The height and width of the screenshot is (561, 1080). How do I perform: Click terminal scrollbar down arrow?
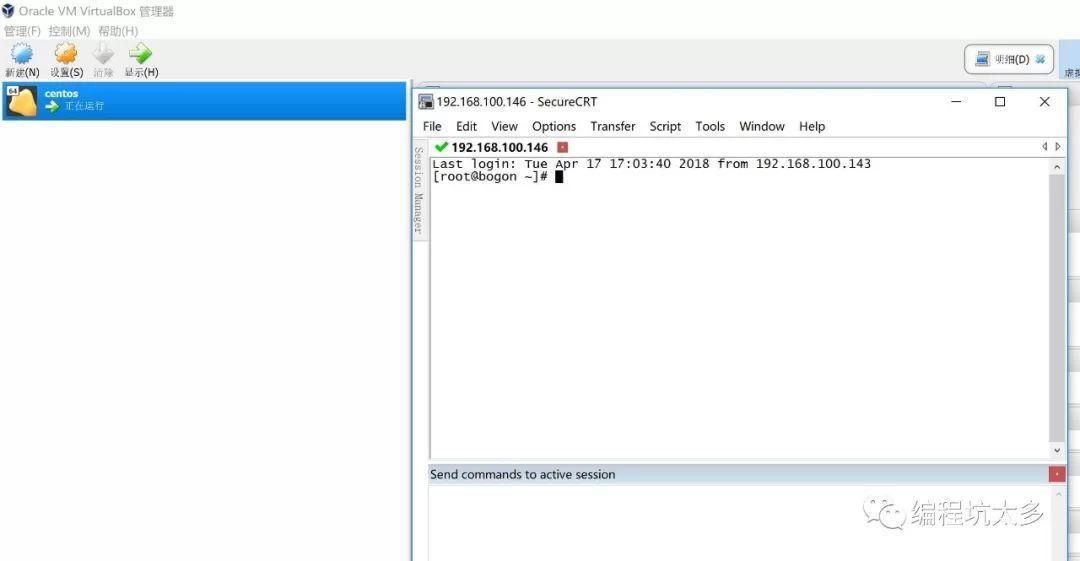1057,451
